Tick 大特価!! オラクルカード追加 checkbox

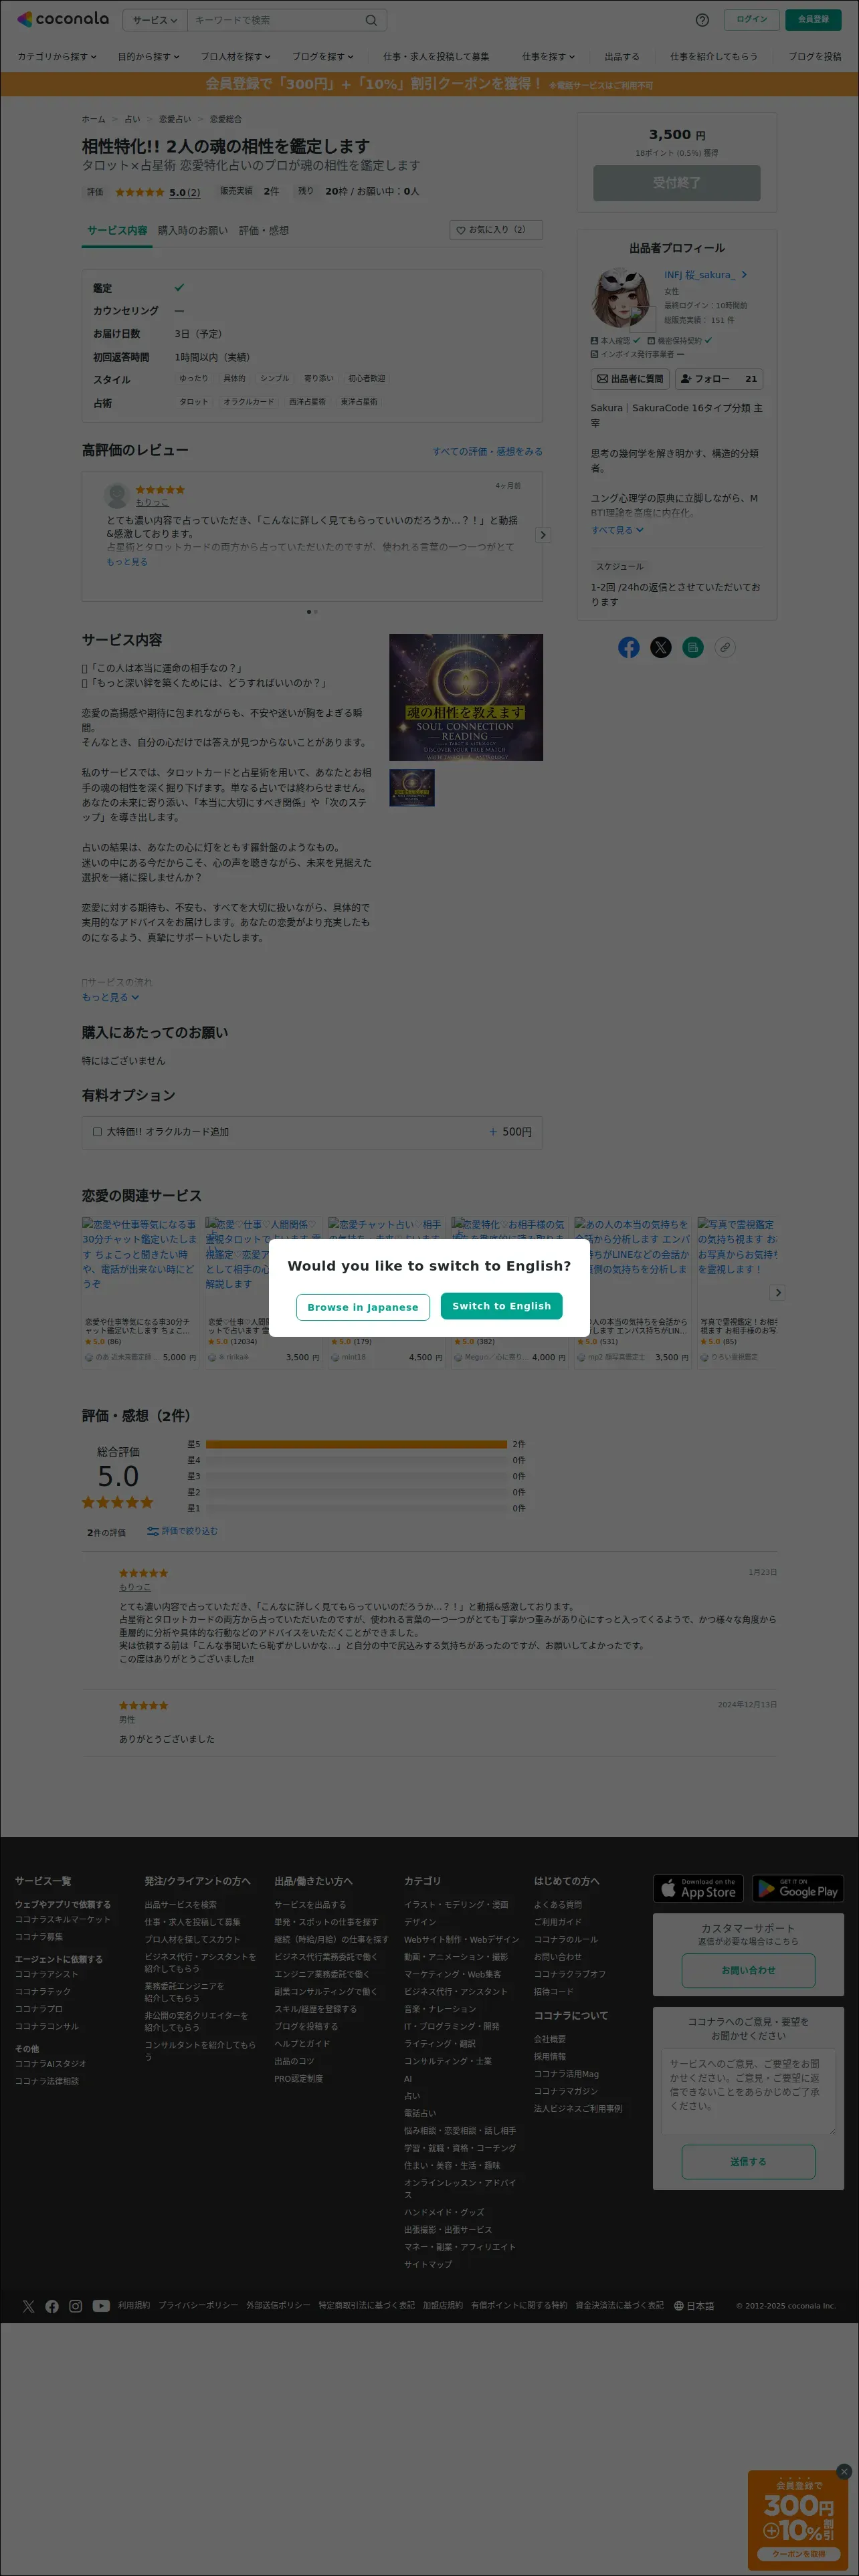tap(97, 1132)
